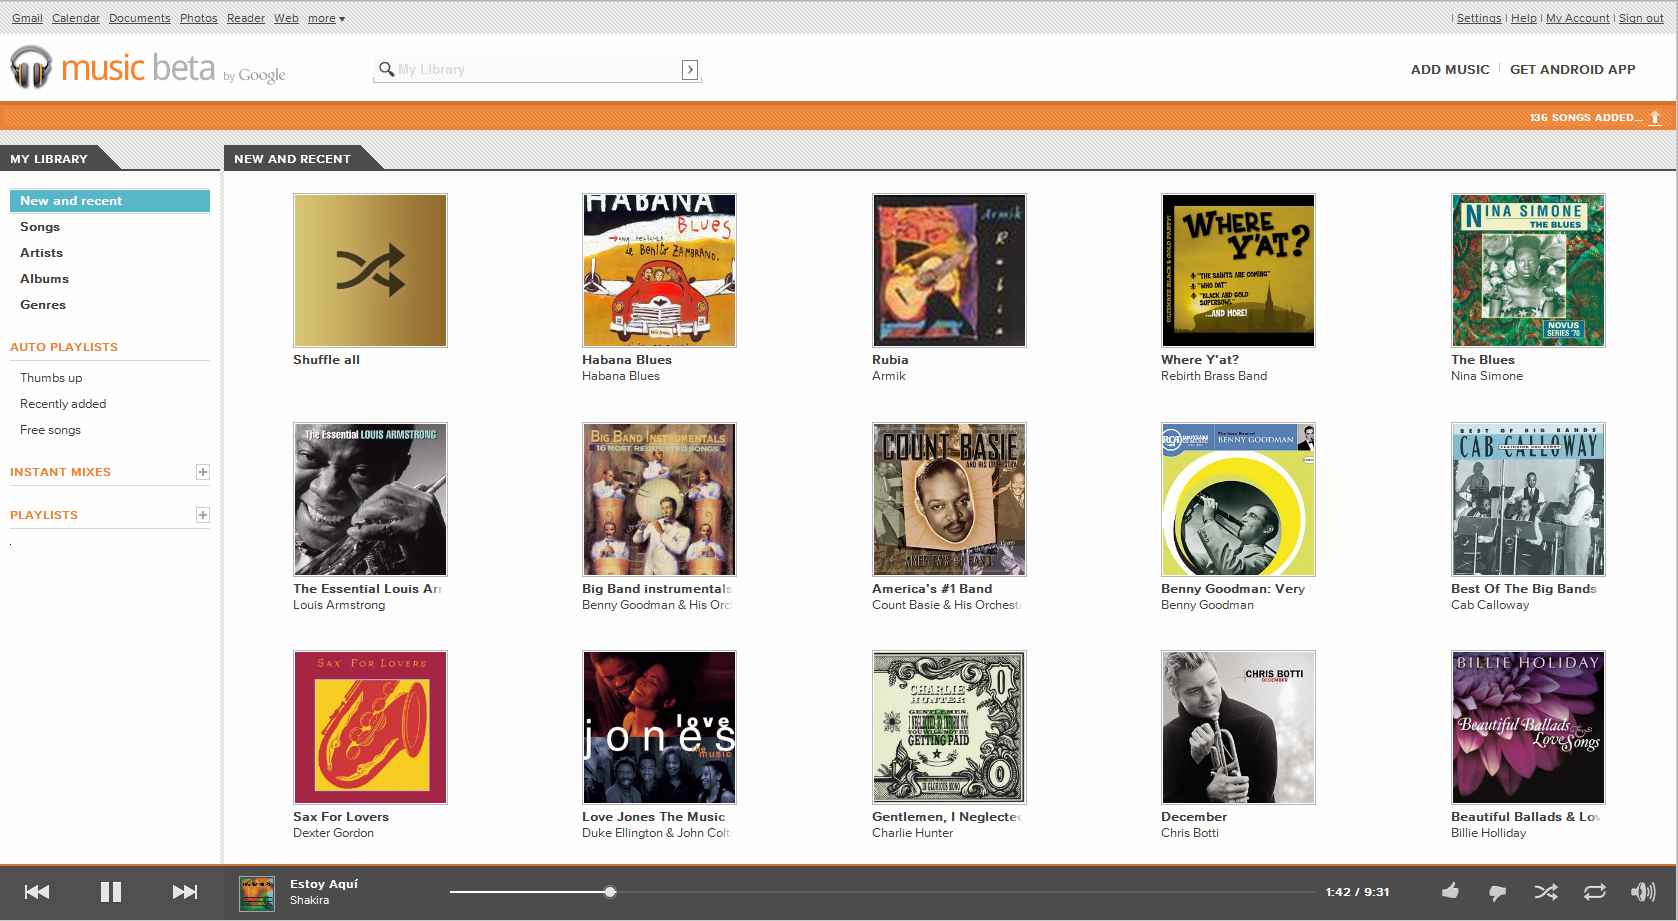Image resolution: width=1678 pixels, height=921 pixels.
Task: Select Genres in My Library
Action: [43, 305]
